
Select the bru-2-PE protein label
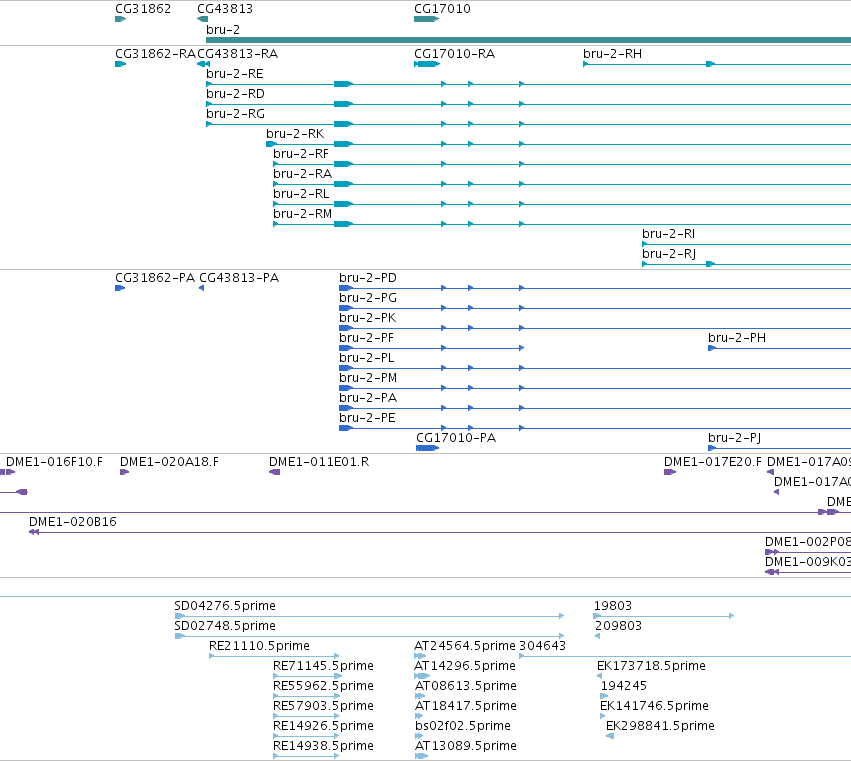367,418
